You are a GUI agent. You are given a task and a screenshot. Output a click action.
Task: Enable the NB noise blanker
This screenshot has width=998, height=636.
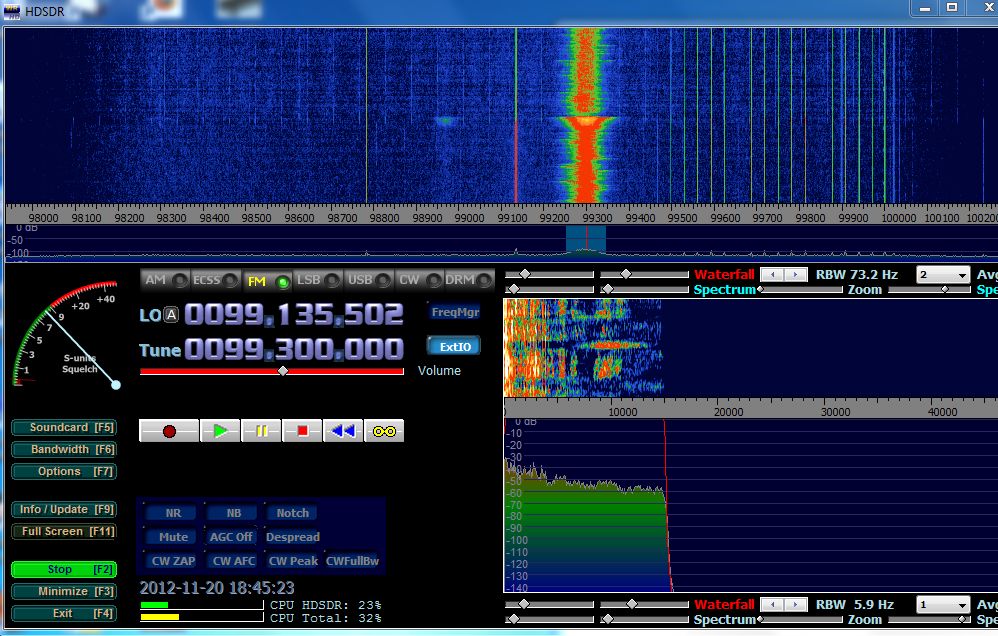(234, 513)
